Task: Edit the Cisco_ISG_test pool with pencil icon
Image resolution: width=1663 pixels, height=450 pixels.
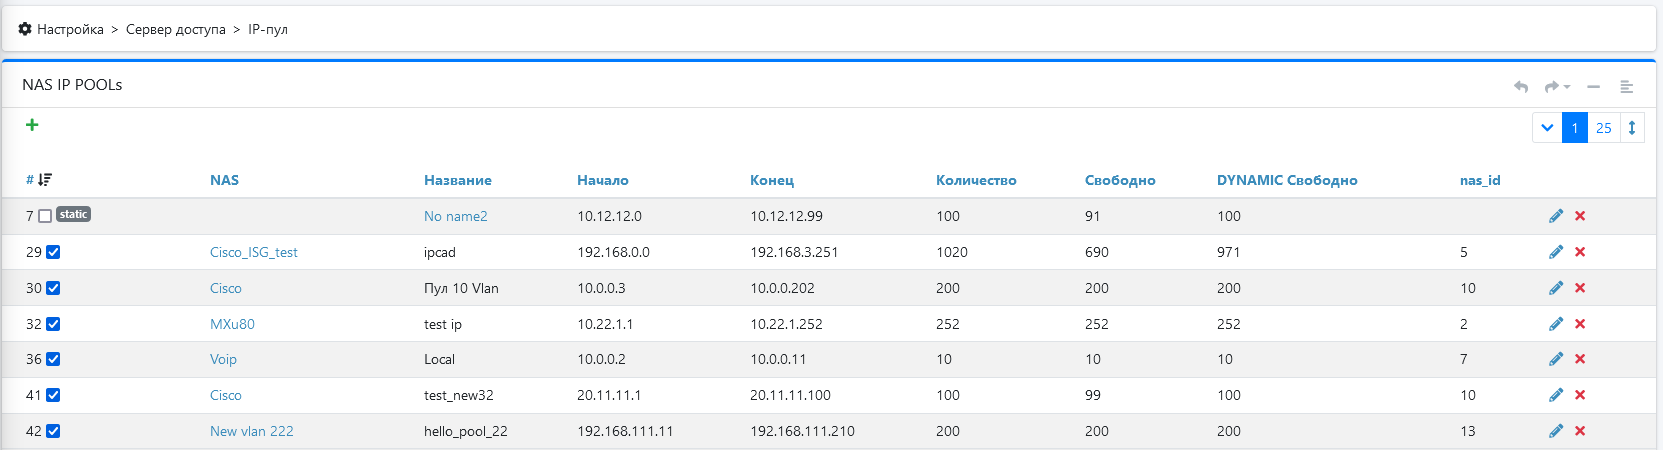Action: point(1555,252)
